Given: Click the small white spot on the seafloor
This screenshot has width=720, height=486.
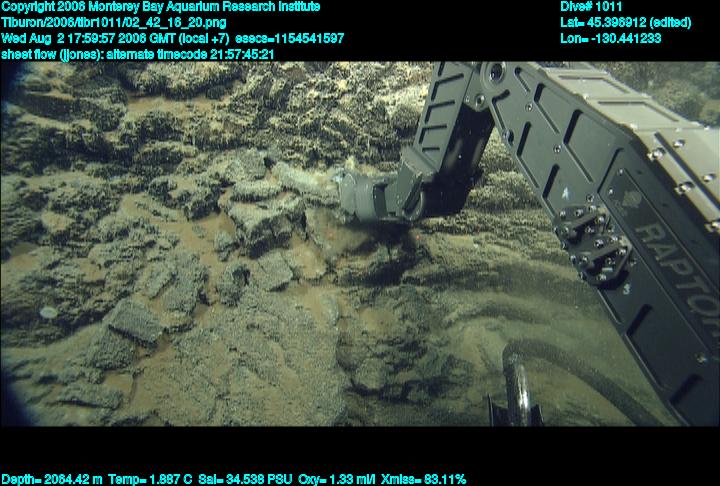Looking at the screenshot, I should (49, 312).
